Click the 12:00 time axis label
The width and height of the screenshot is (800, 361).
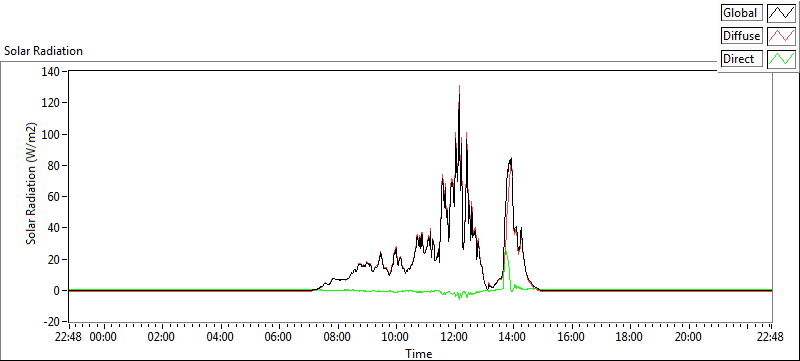(x=454, y=337)
